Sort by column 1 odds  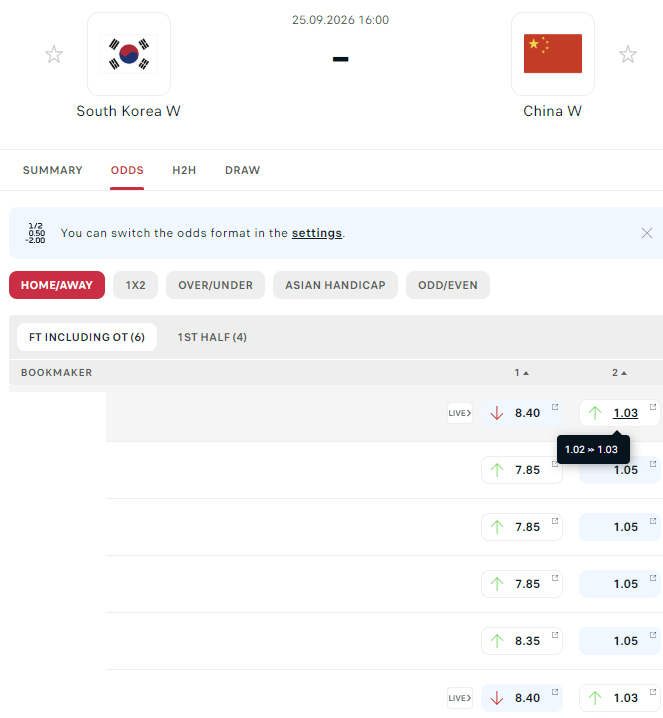click(x=522, y=373)
